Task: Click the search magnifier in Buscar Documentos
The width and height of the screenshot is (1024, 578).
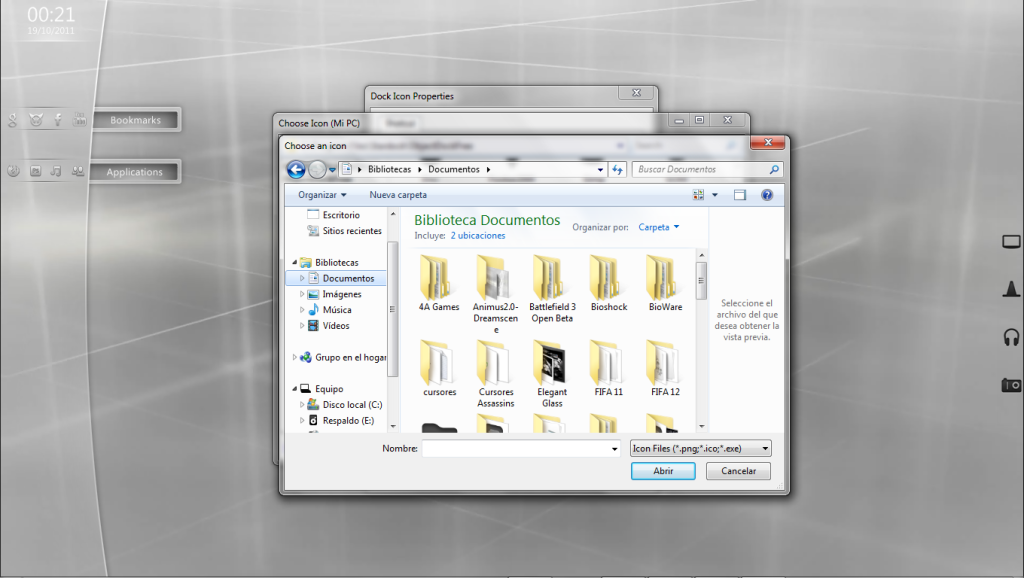Action: (774, 169)
